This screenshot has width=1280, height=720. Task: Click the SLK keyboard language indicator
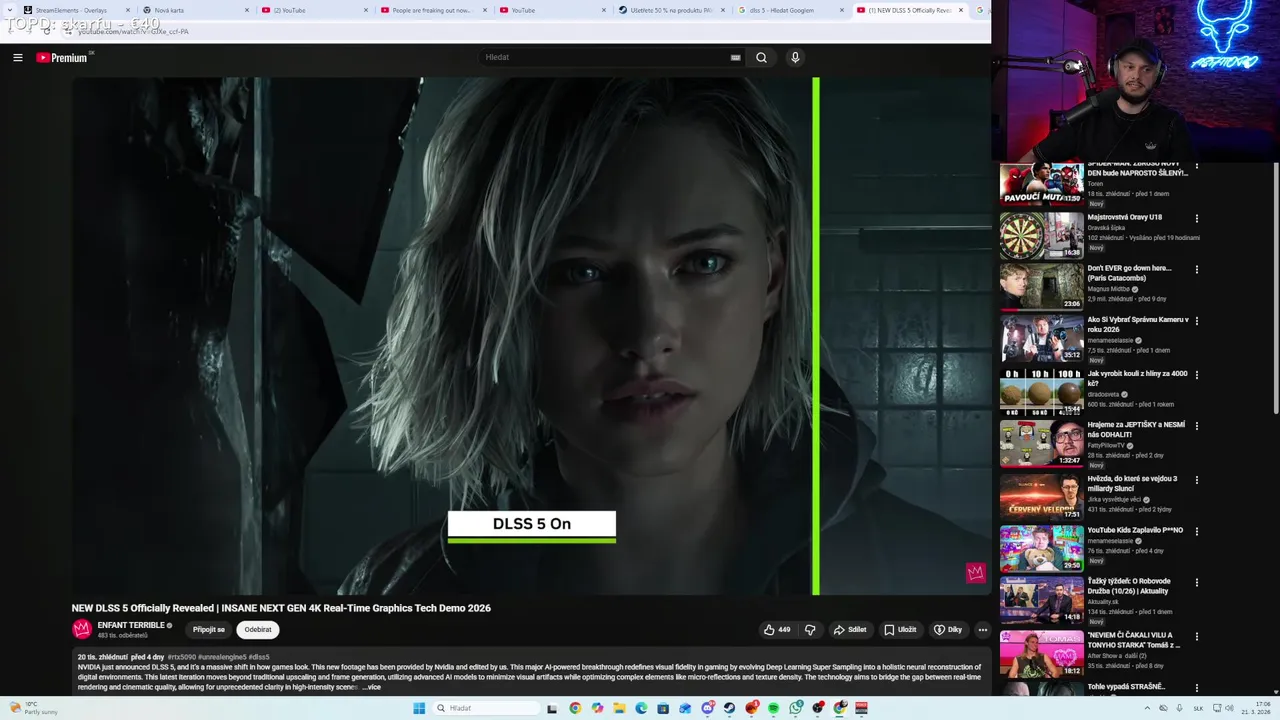(1198, 708)
